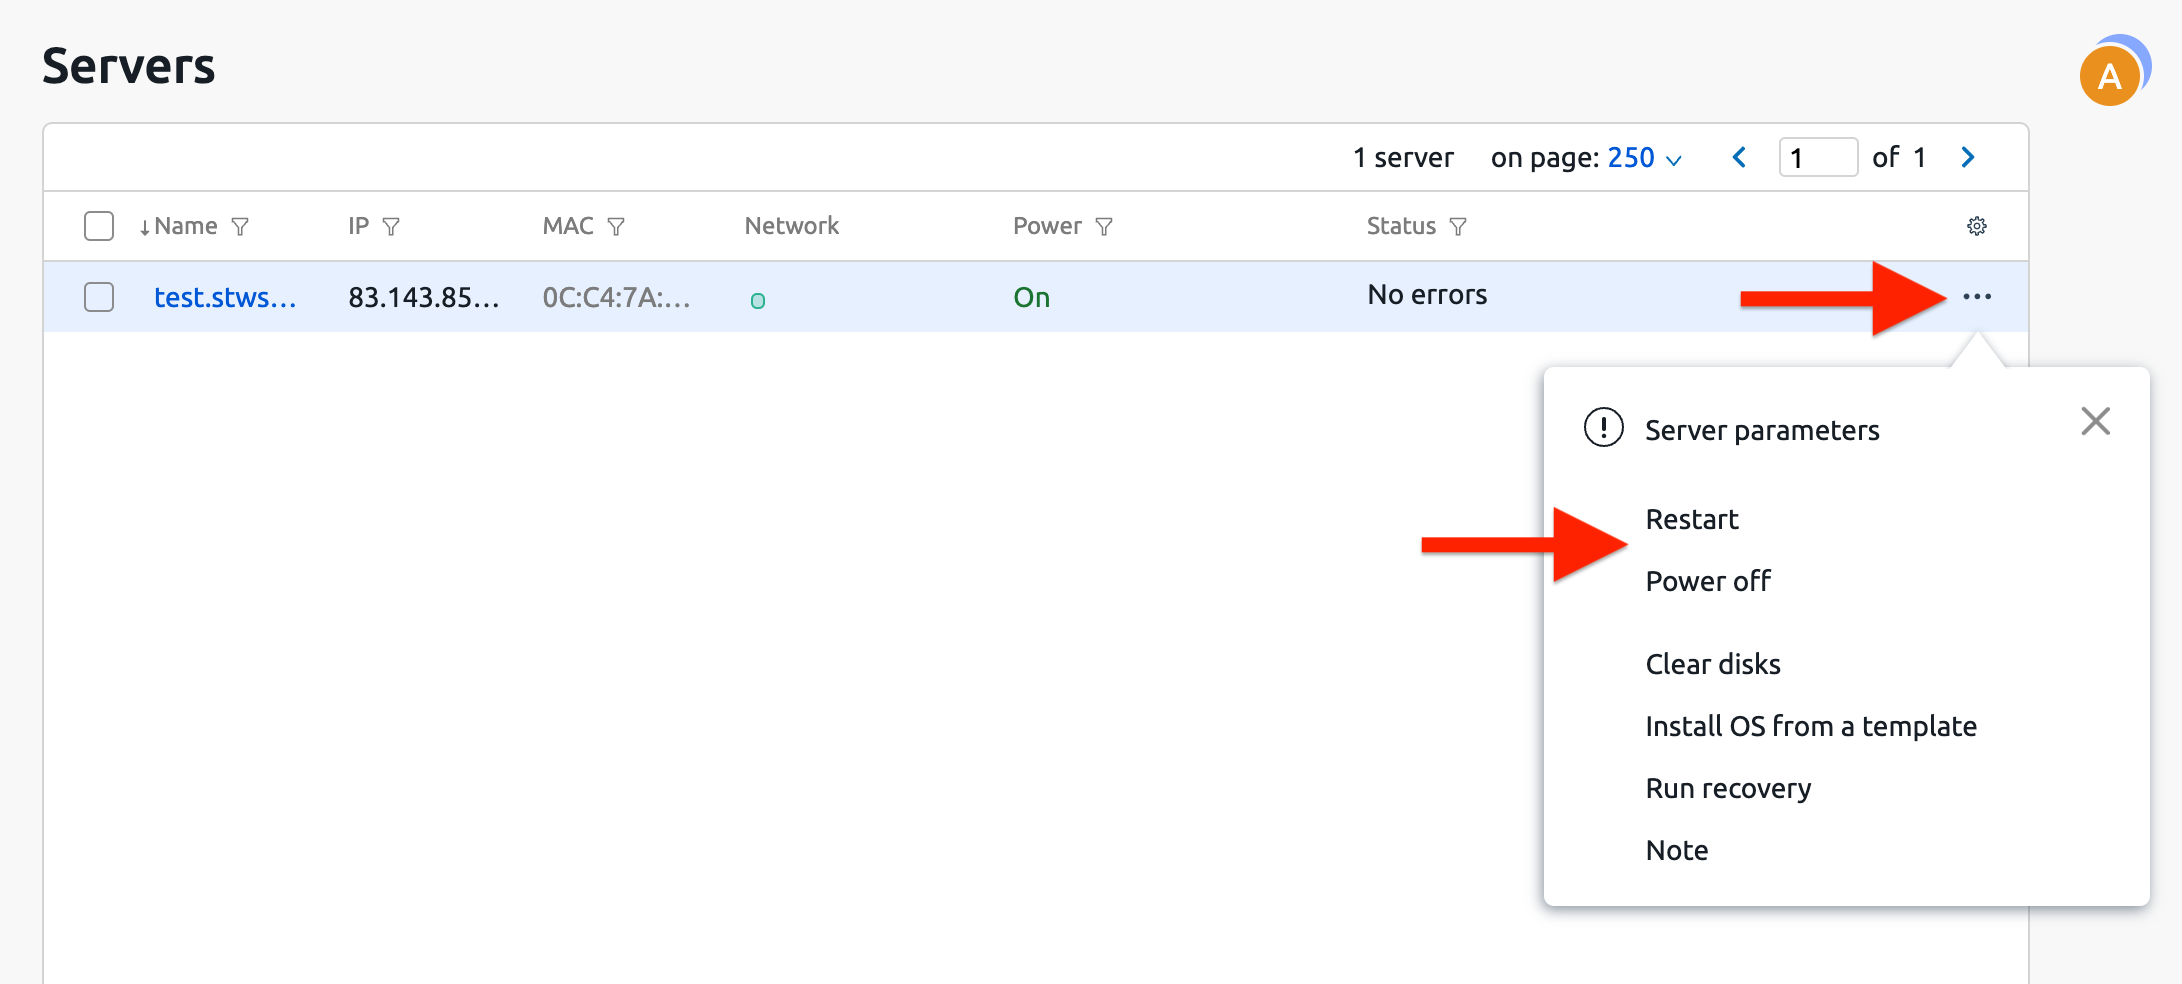Toggle the select-all servers checkbox

[99, 226]
